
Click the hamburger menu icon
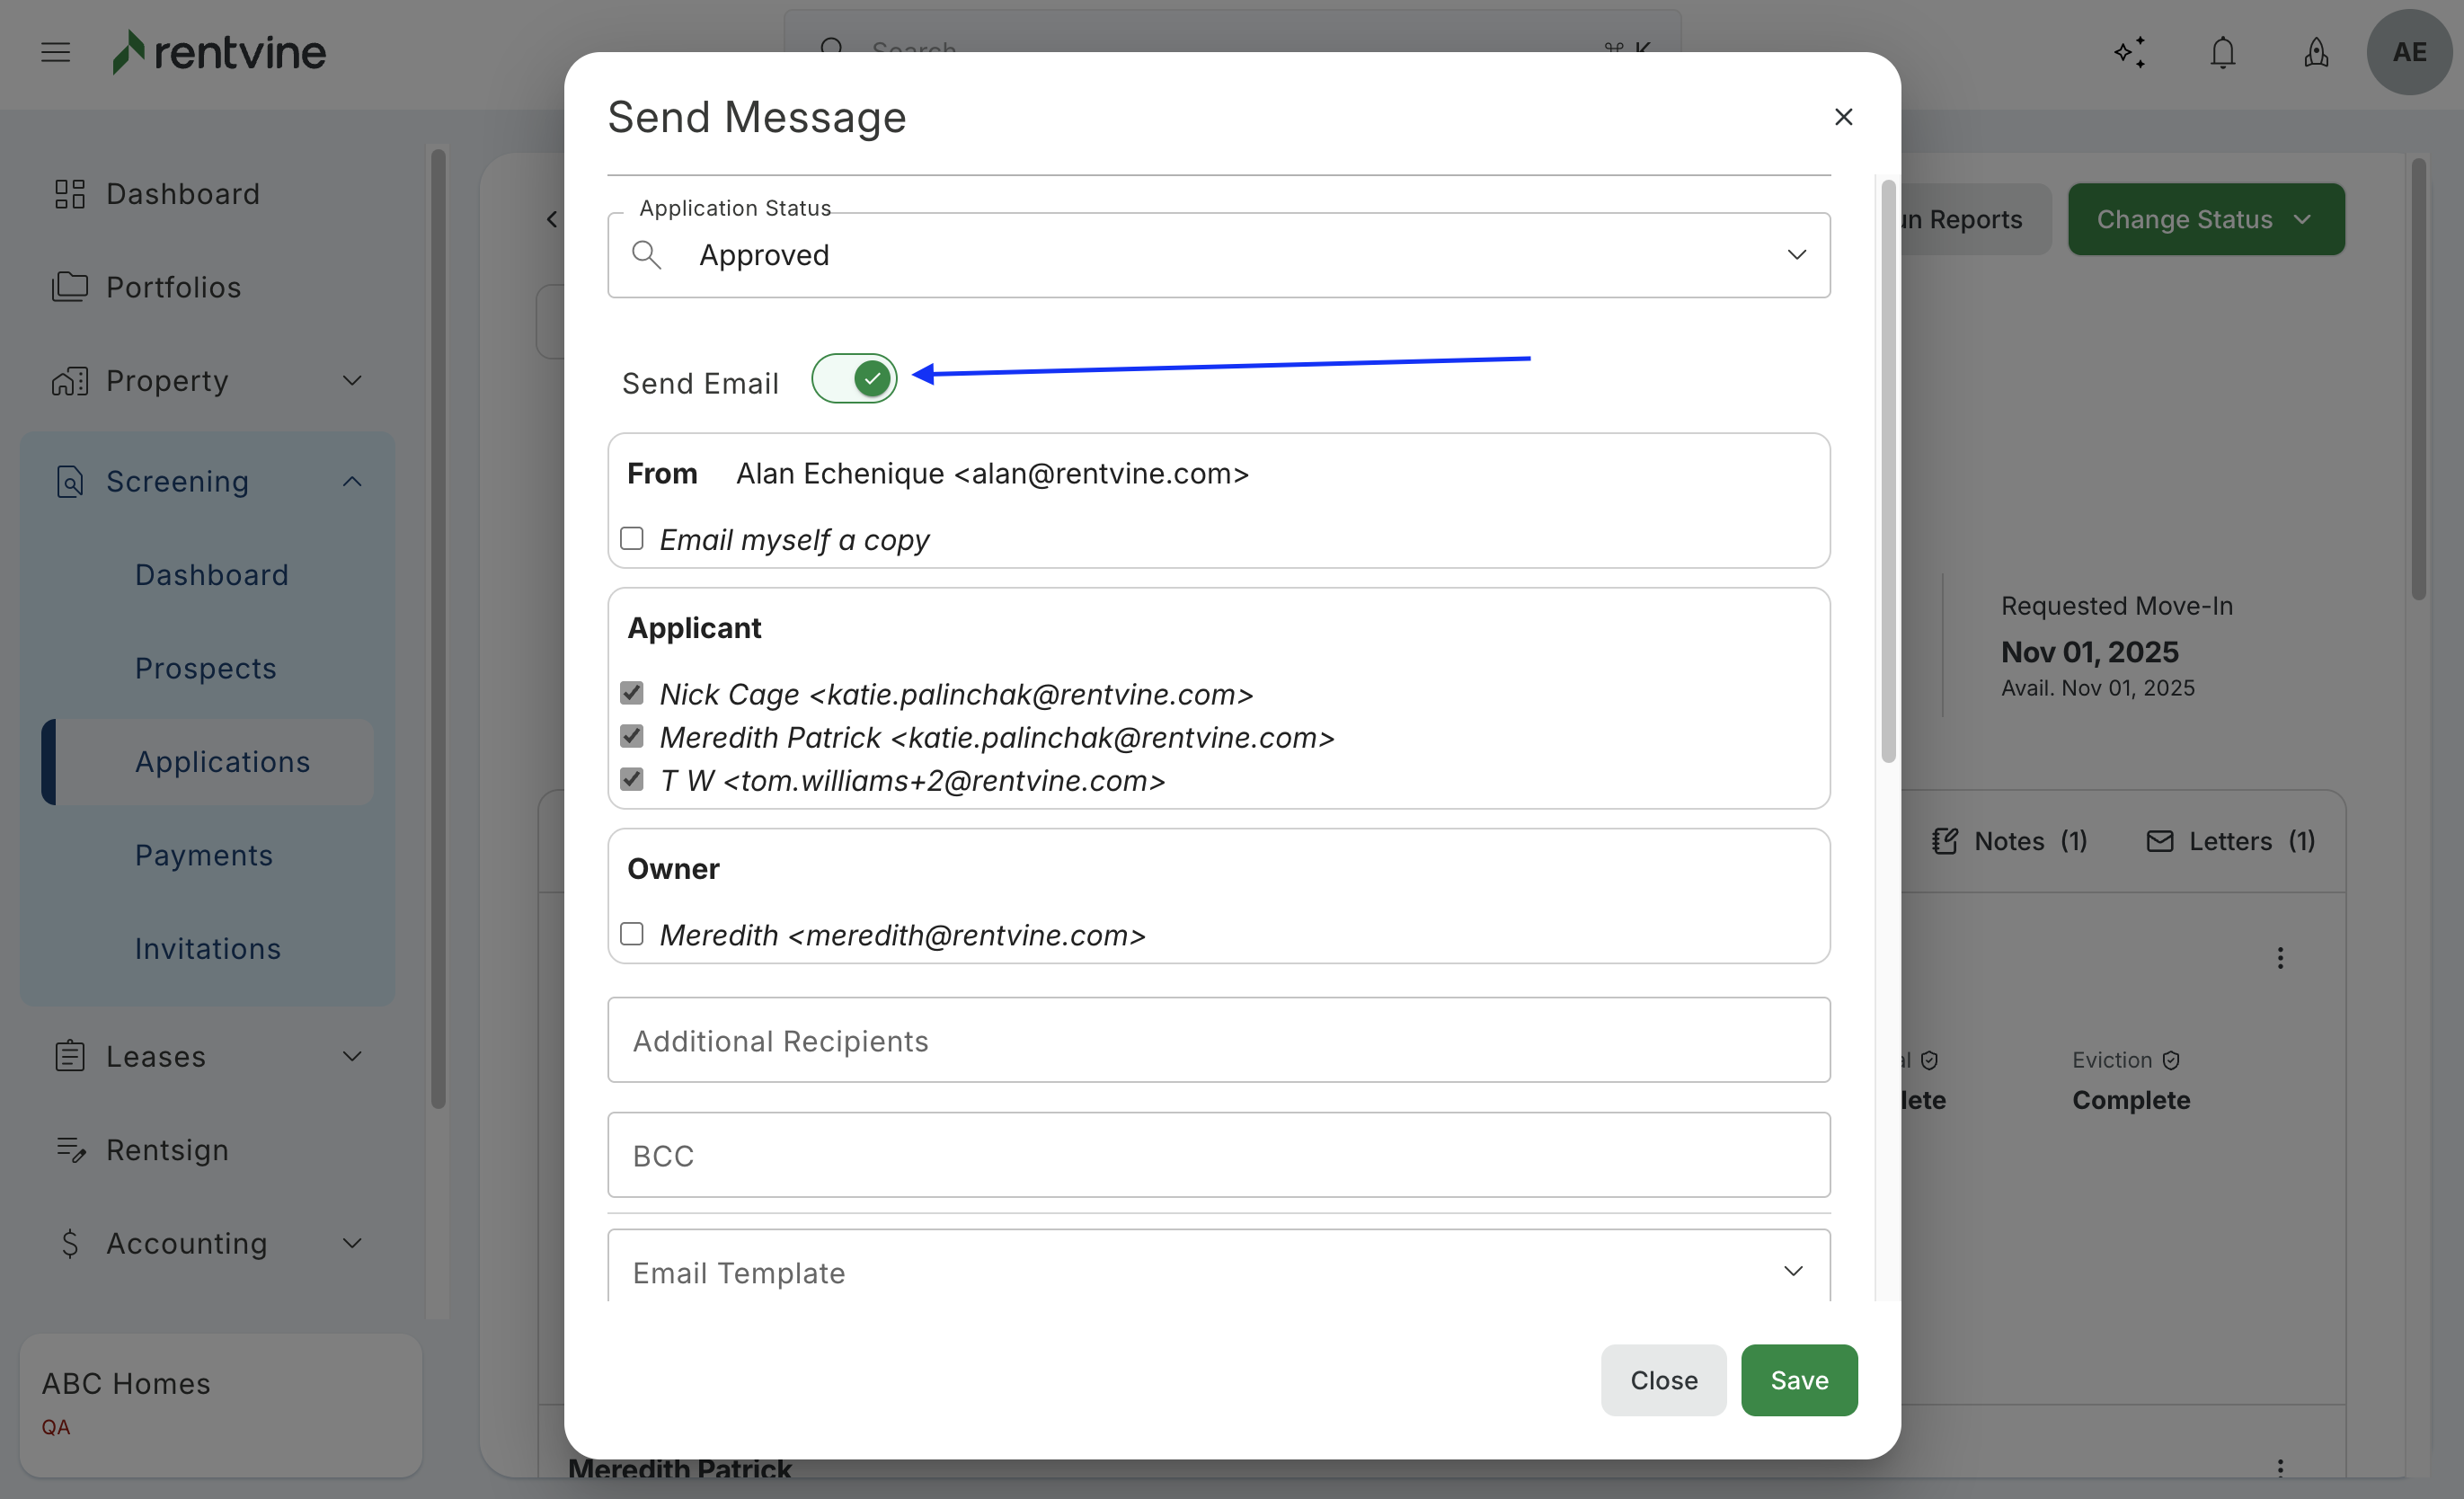56,52
